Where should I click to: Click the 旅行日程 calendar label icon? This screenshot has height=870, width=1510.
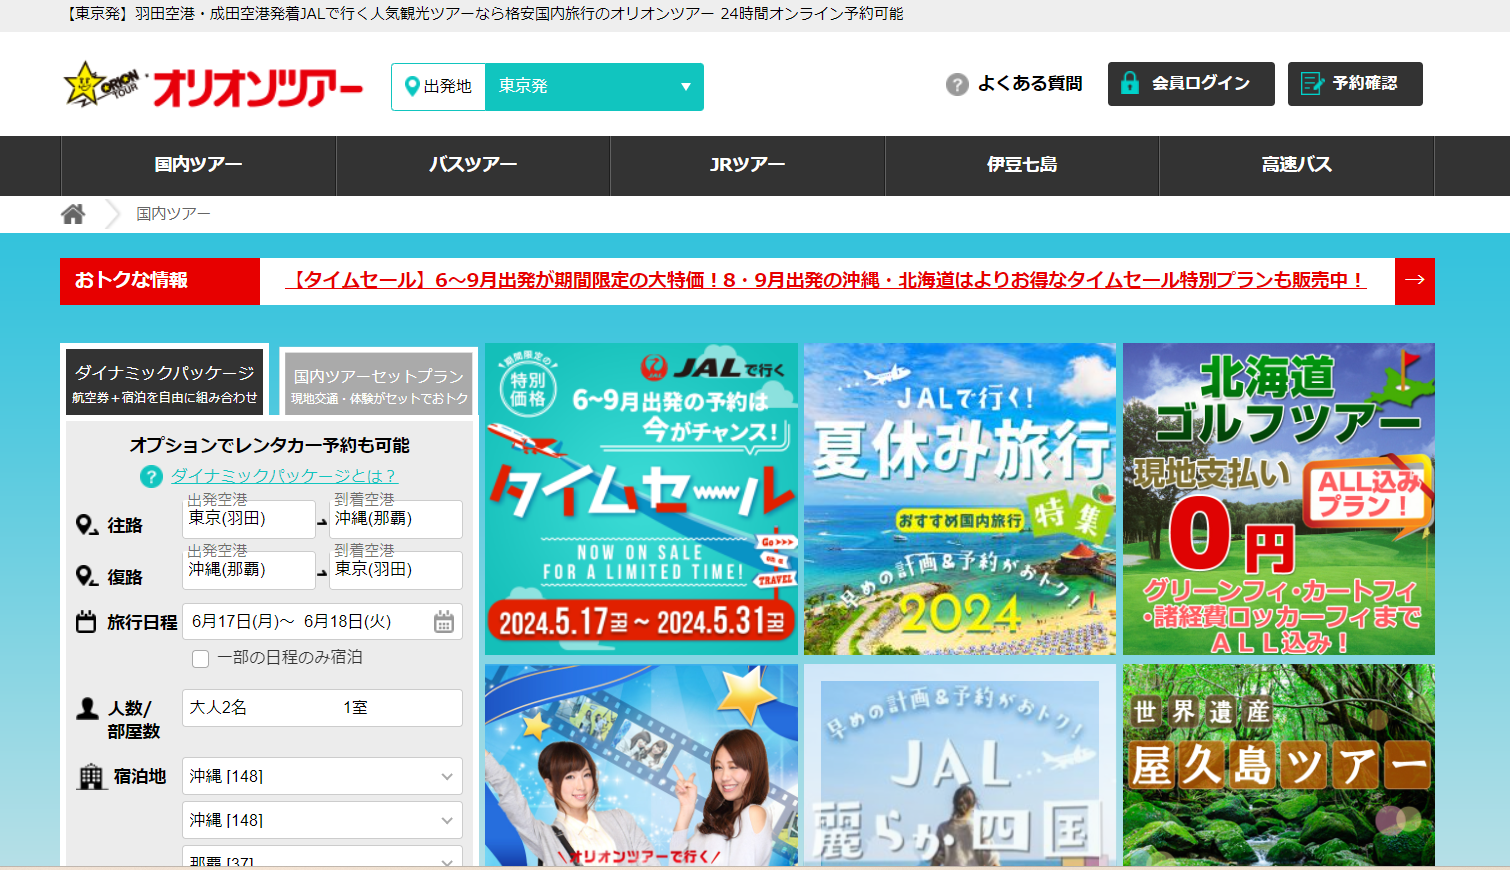[86, 622]
